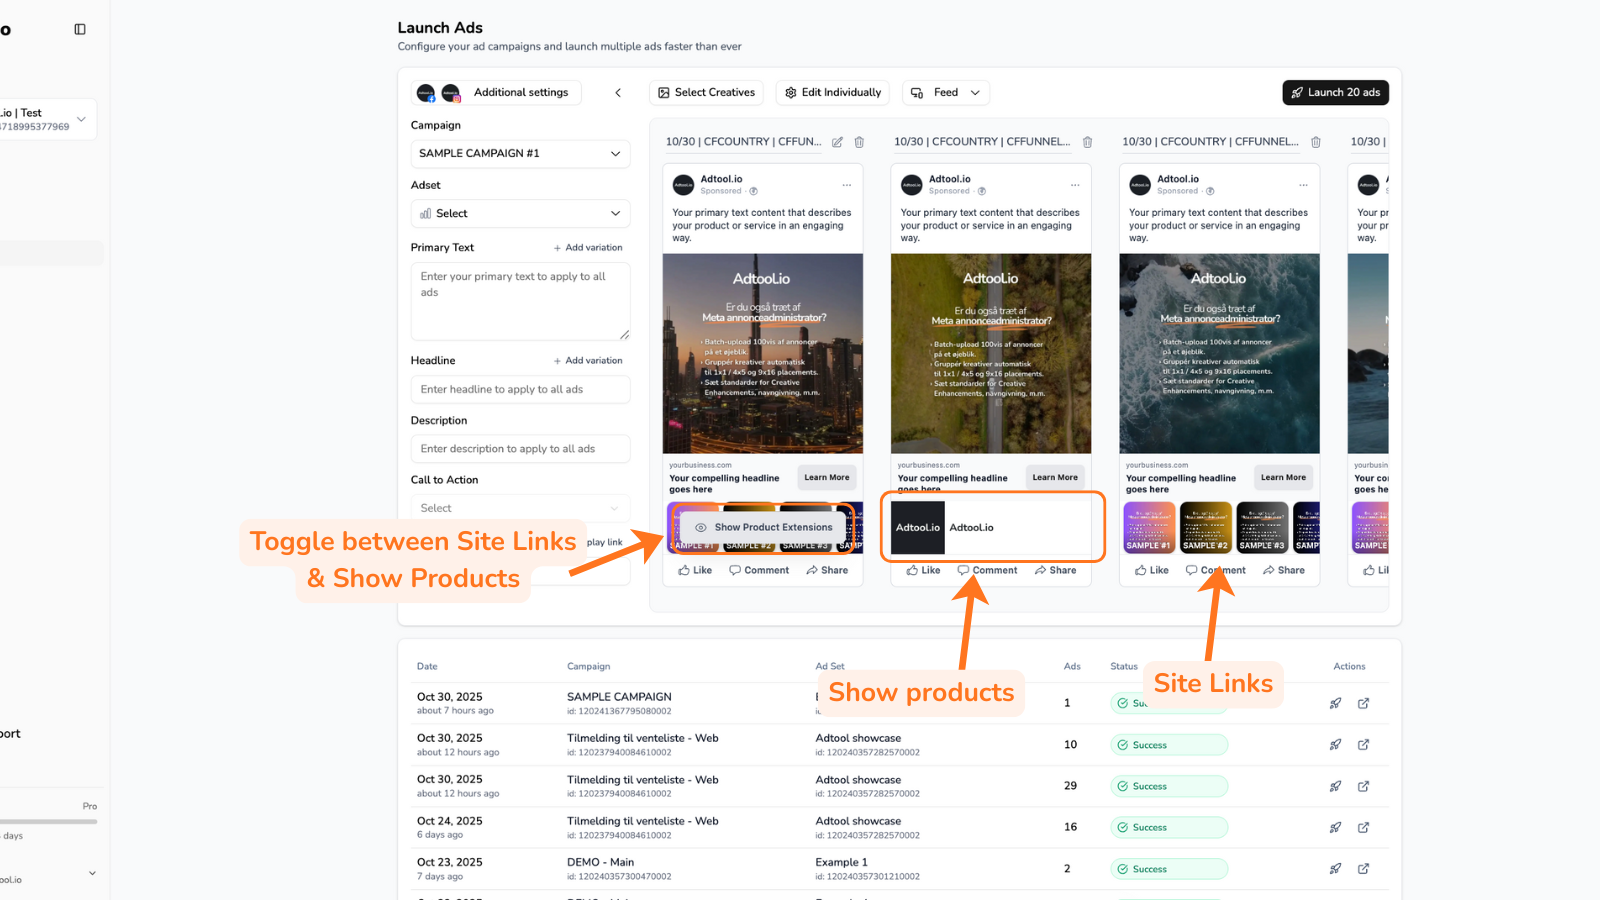The image size is (1600, 900).
Task: Click the Success status of the Oct 24 row
Action: [x=1169, y=828]
